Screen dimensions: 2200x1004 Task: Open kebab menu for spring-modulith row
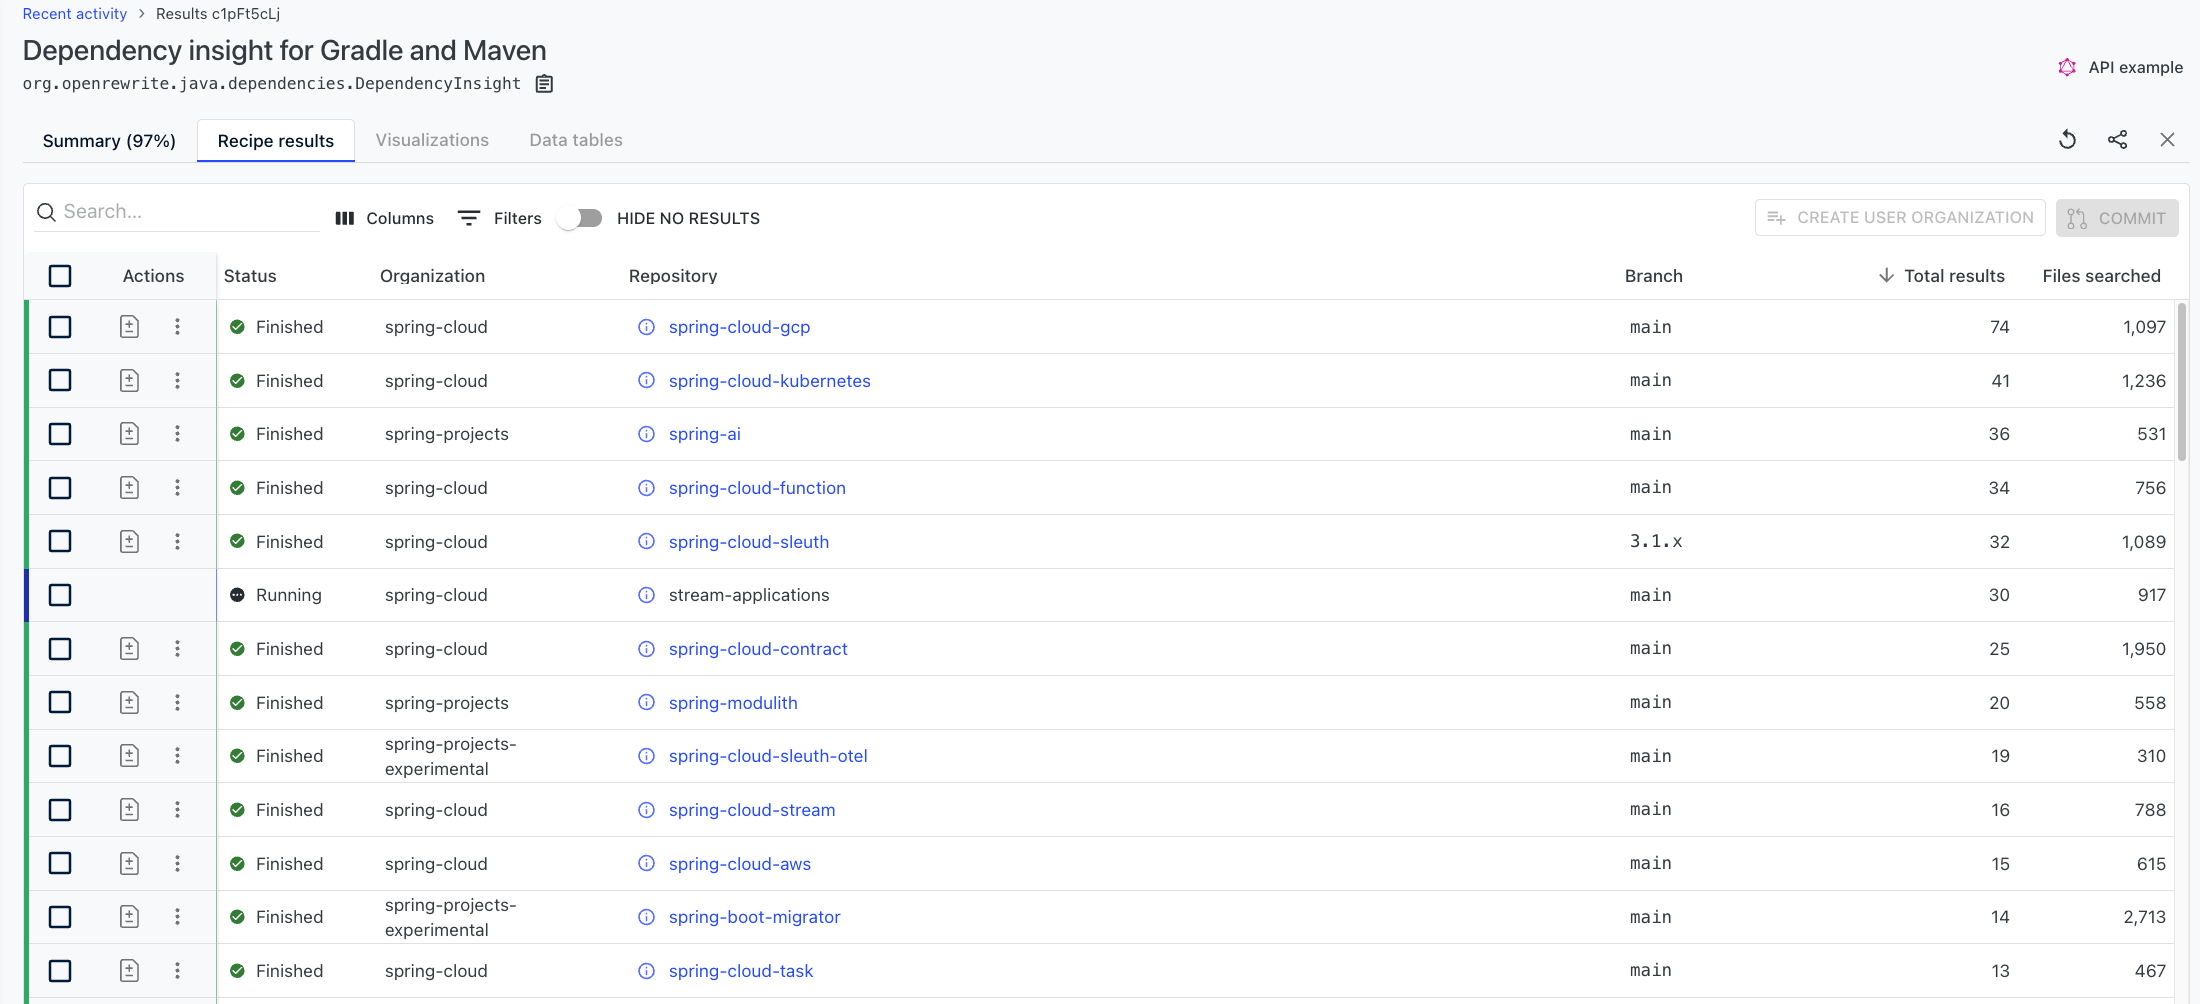pos(177,703)
